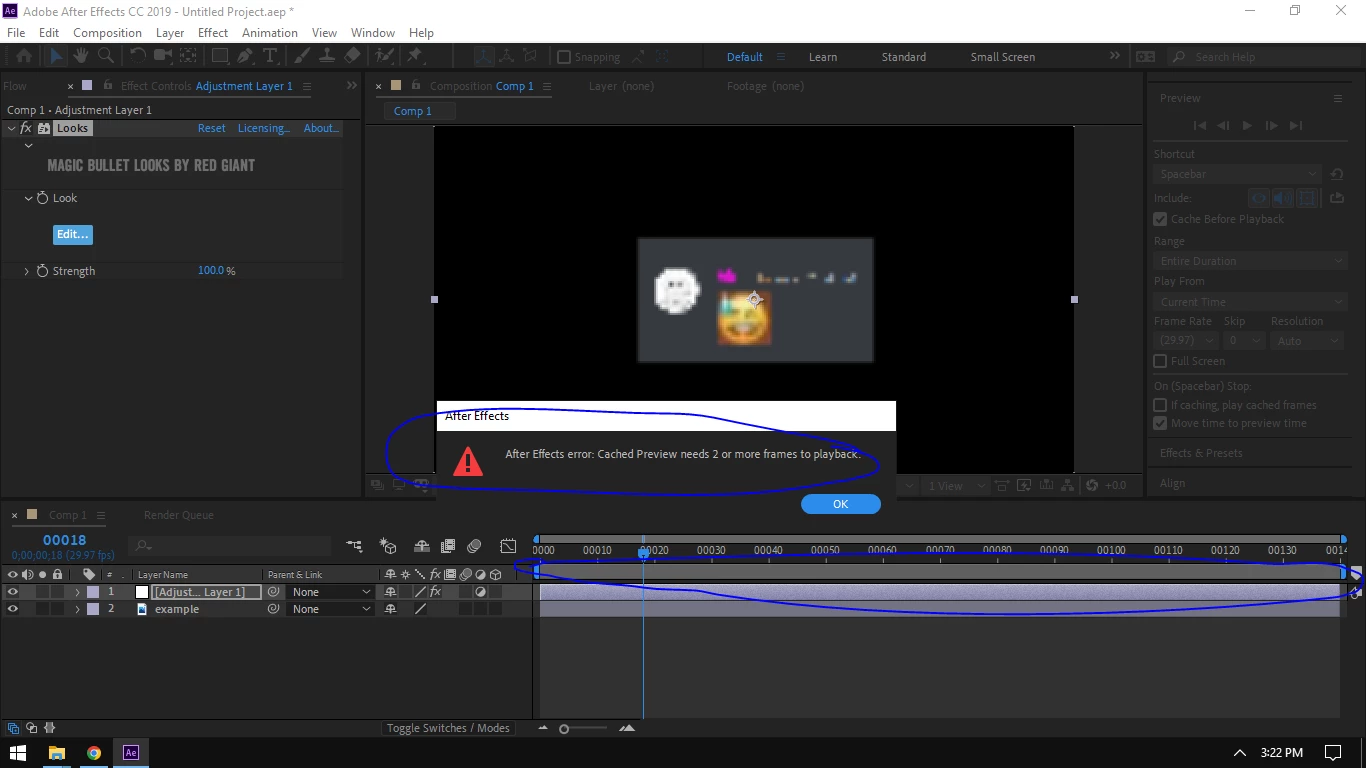Image resolution: width=1366 pixels, height=768 pixels.
Task: Click the timeline zoom slider handle
Action: point(564,729)
